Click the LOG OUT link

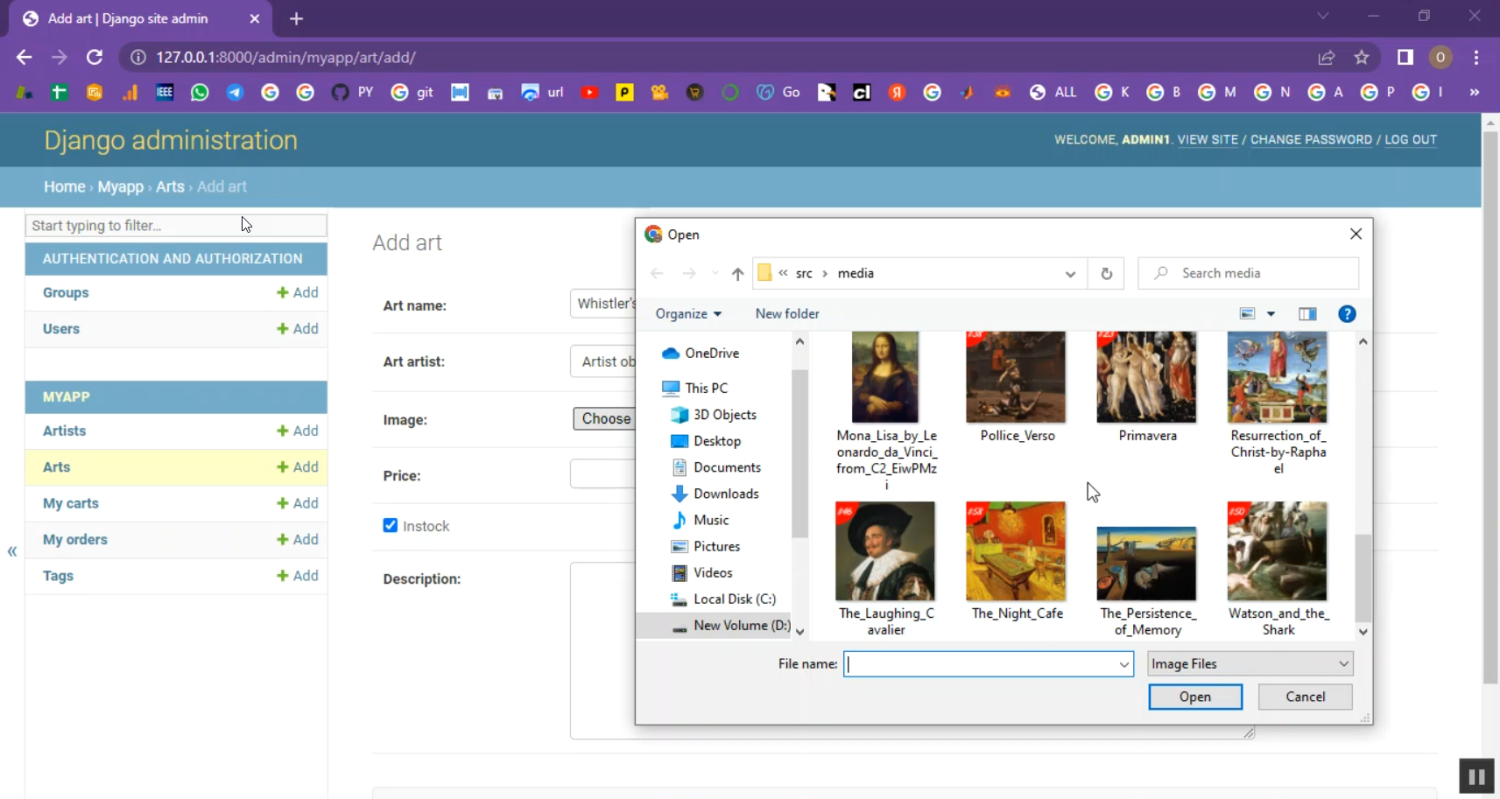[1410, 140]
